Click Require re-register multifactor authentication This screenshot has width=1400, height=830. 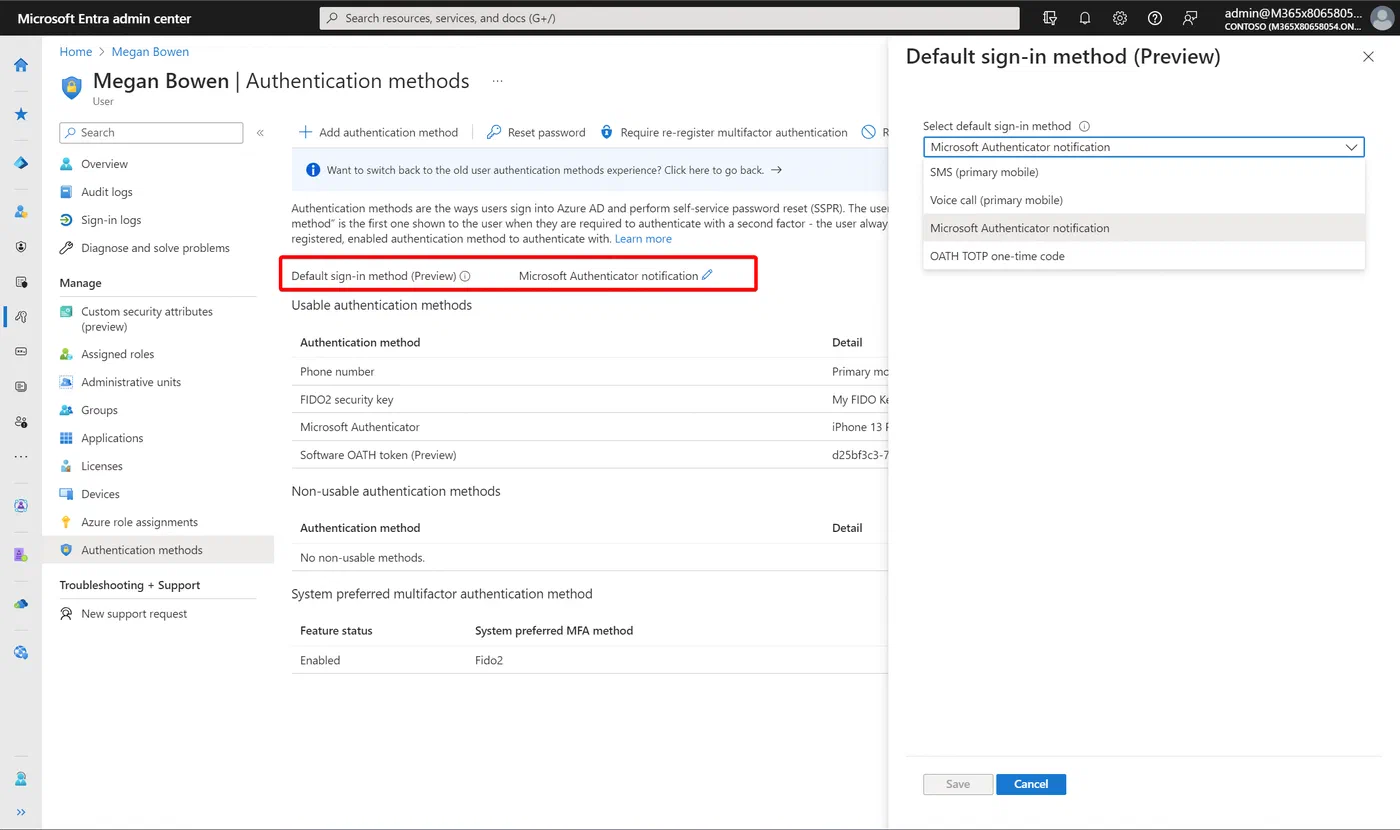coord(724,132)
